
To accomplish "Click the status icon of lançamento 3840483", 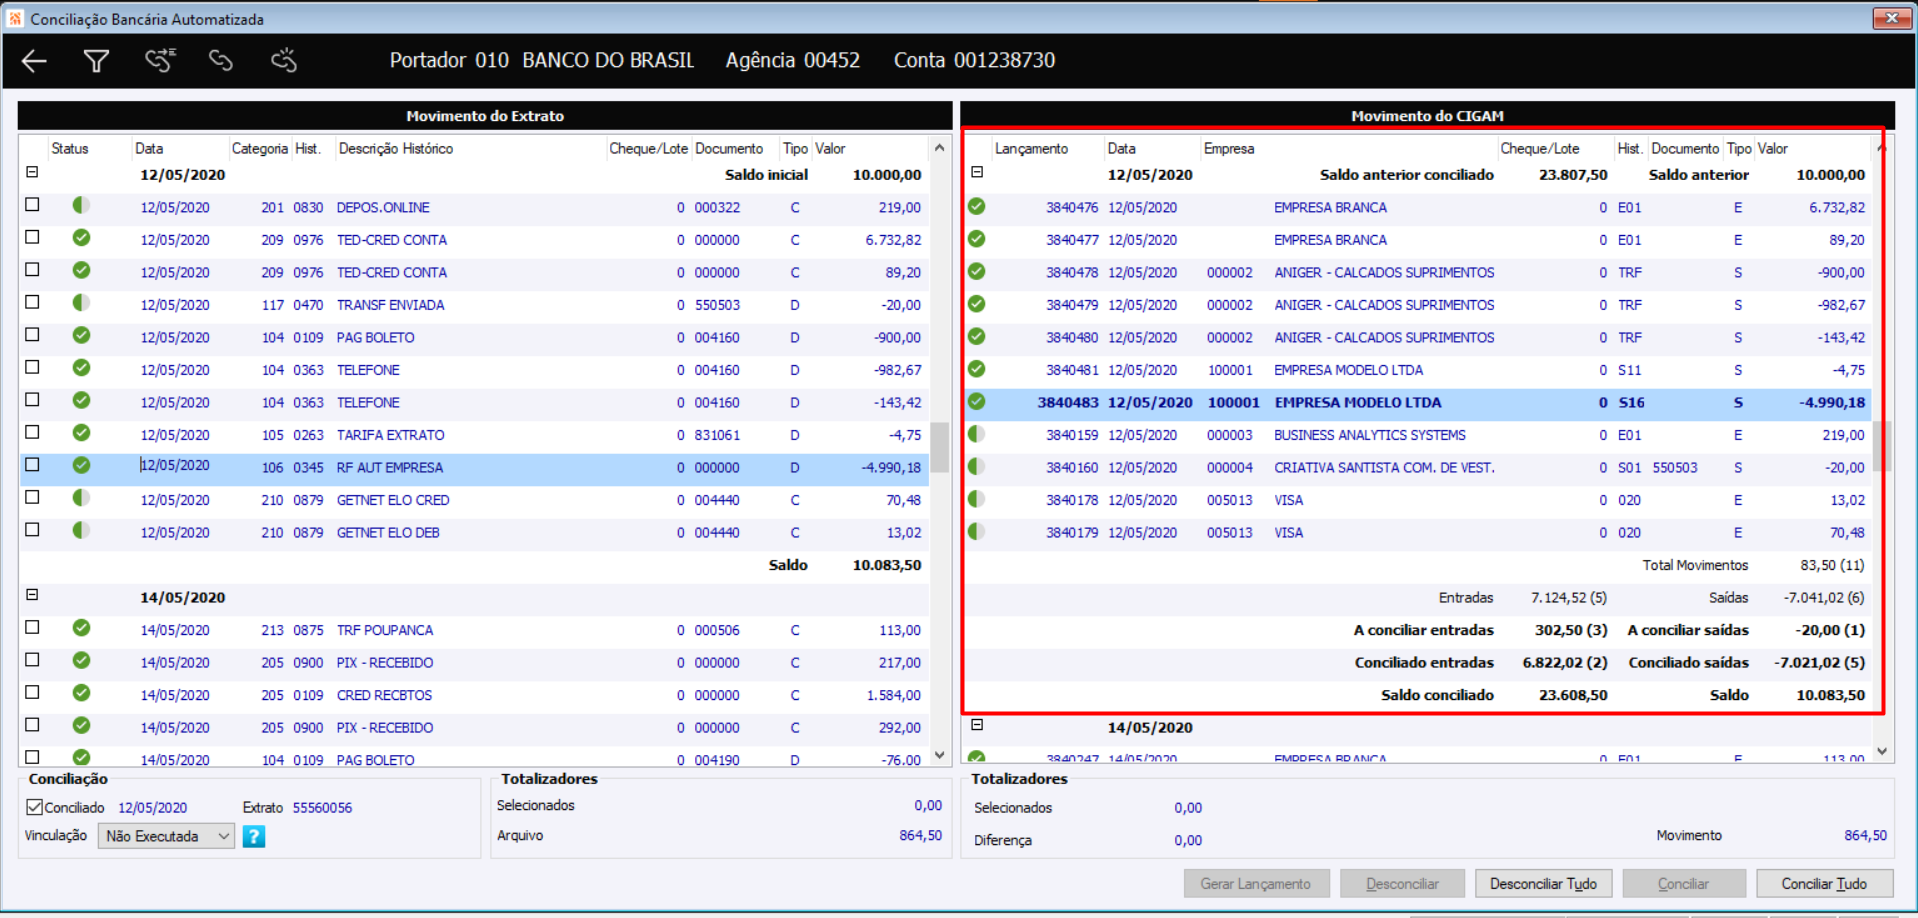I will click(976, 401).
